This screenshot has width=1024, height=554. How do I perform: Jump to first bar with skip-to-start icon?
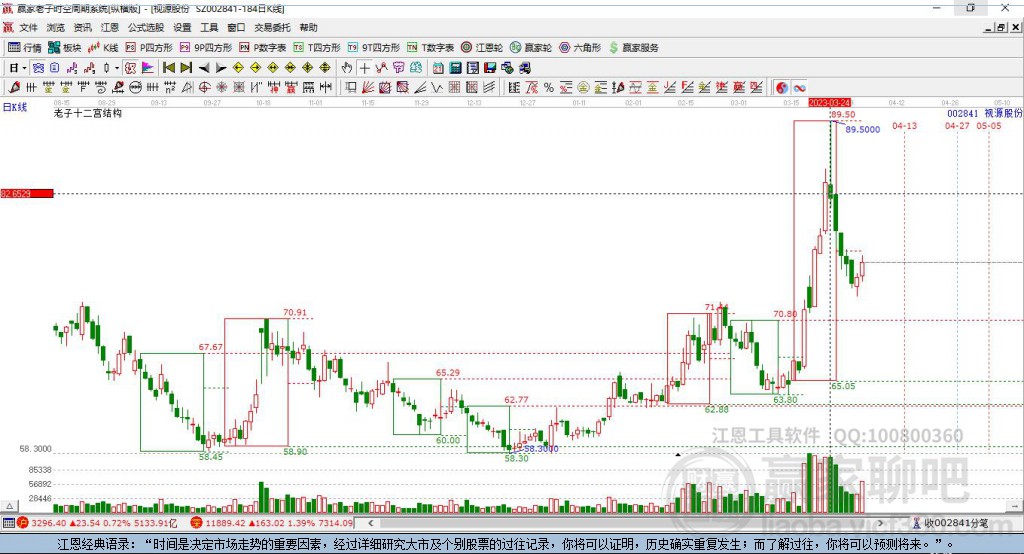[168, 67]
